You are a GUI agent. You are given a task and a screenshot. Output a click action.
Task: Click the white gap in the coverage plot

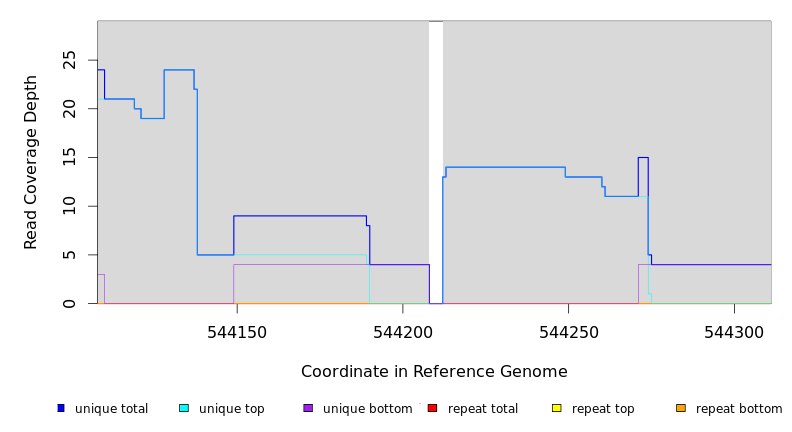[436, 160]
